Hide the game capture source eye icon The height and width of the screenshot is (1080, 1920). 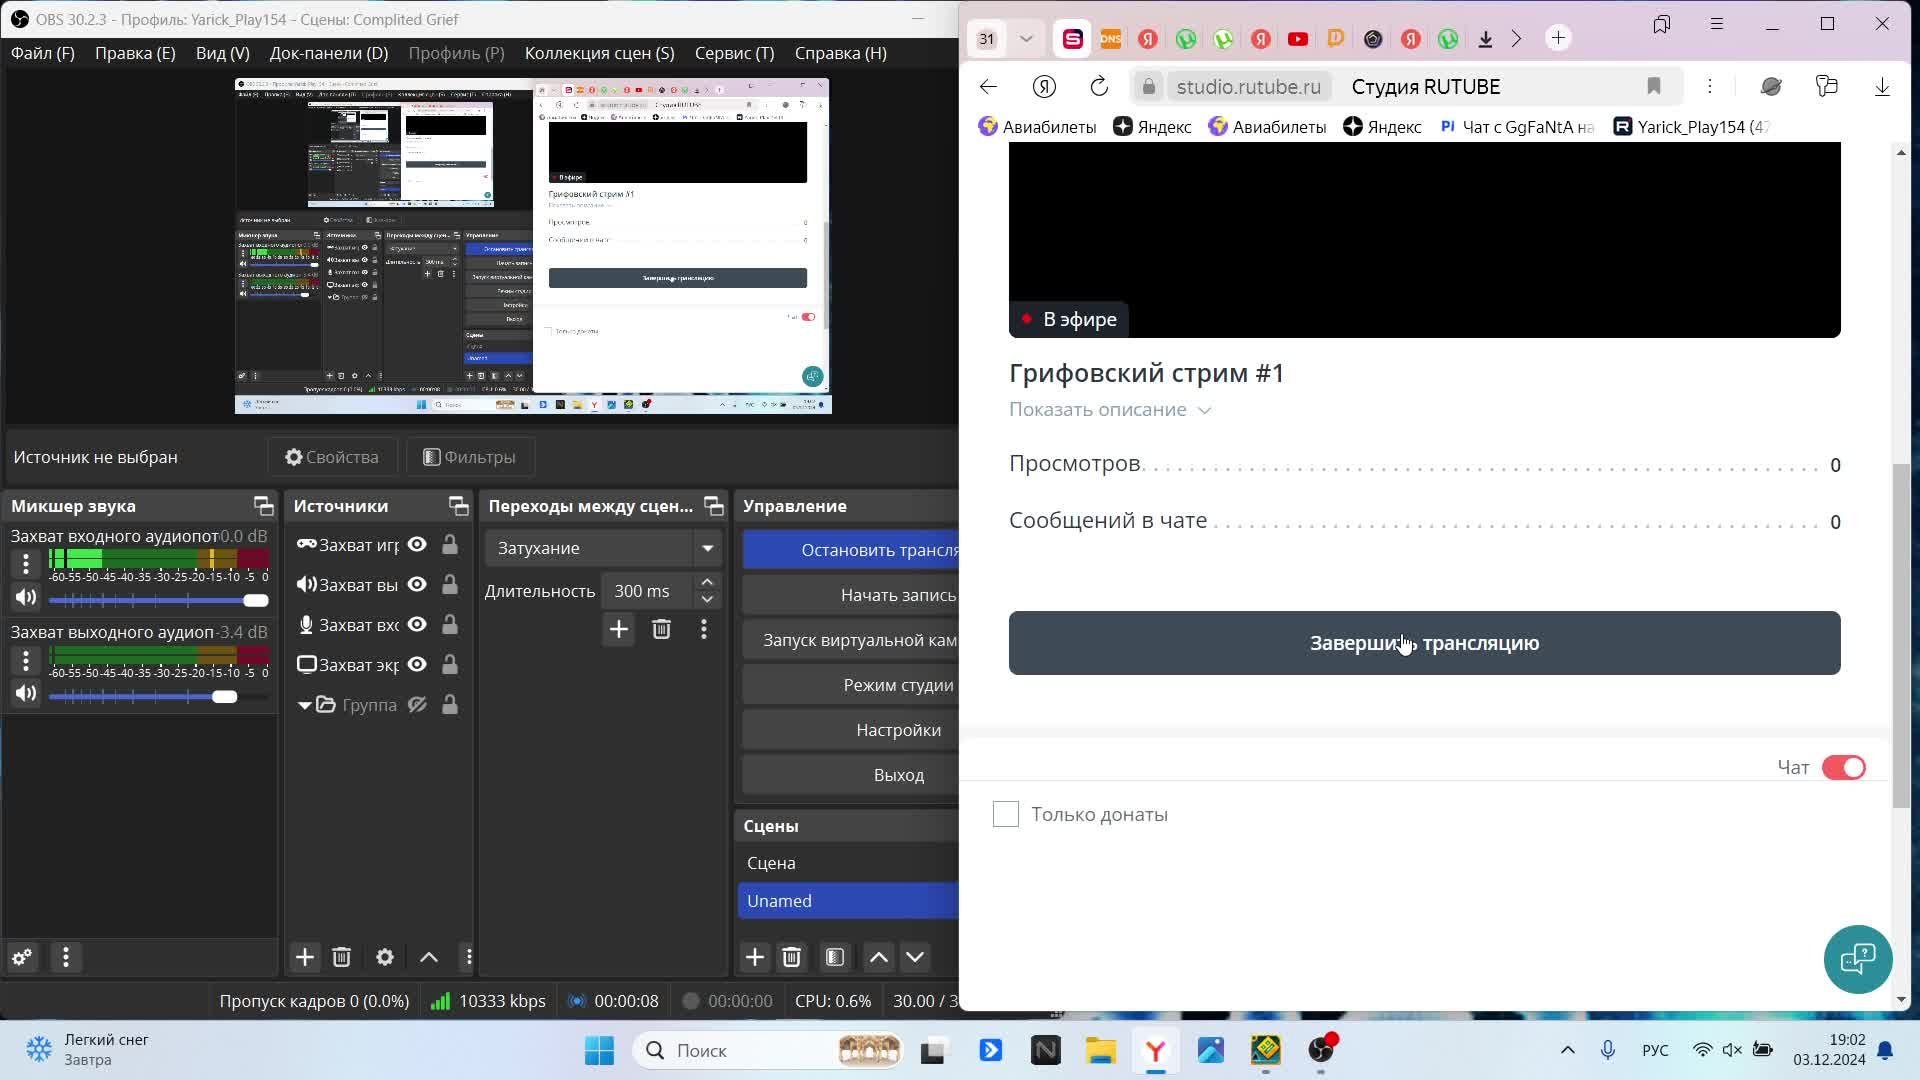point(417,544)
